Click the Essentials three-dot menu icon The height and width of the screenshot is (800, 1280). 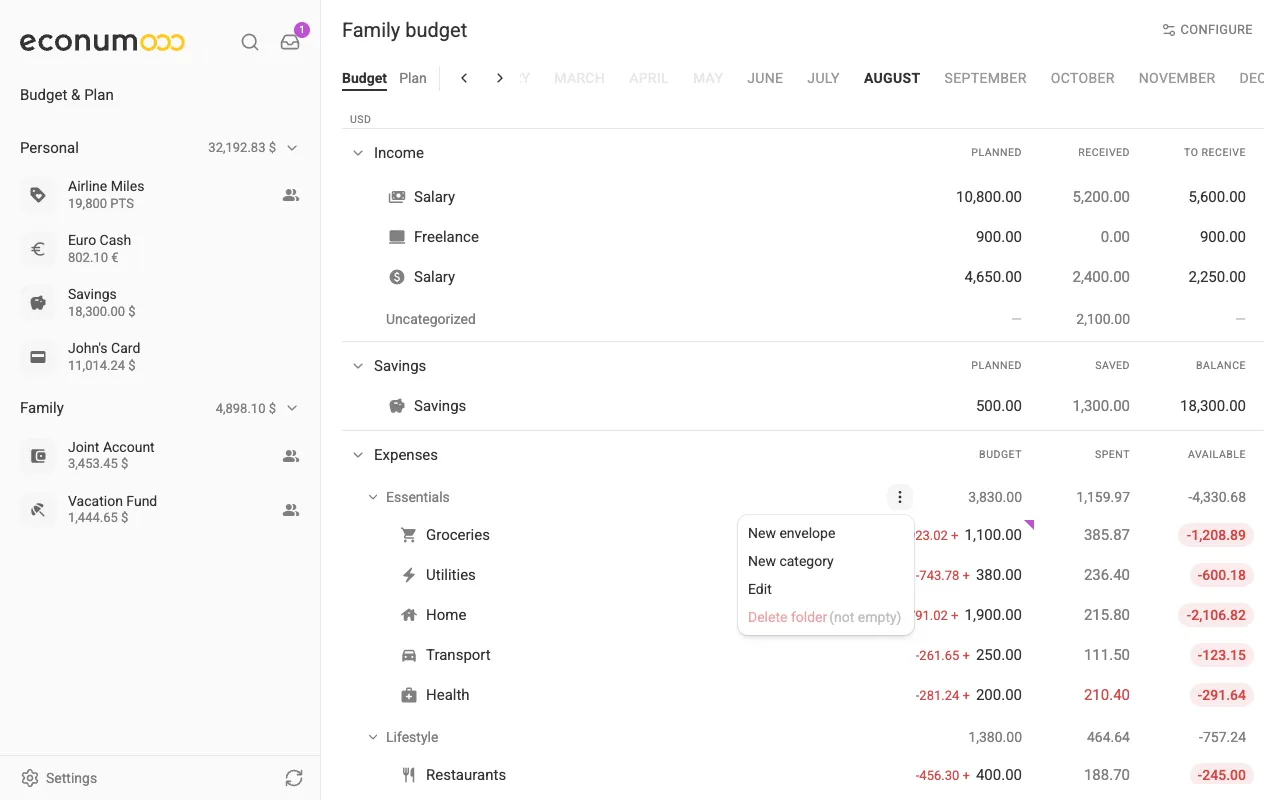point(900,497)
